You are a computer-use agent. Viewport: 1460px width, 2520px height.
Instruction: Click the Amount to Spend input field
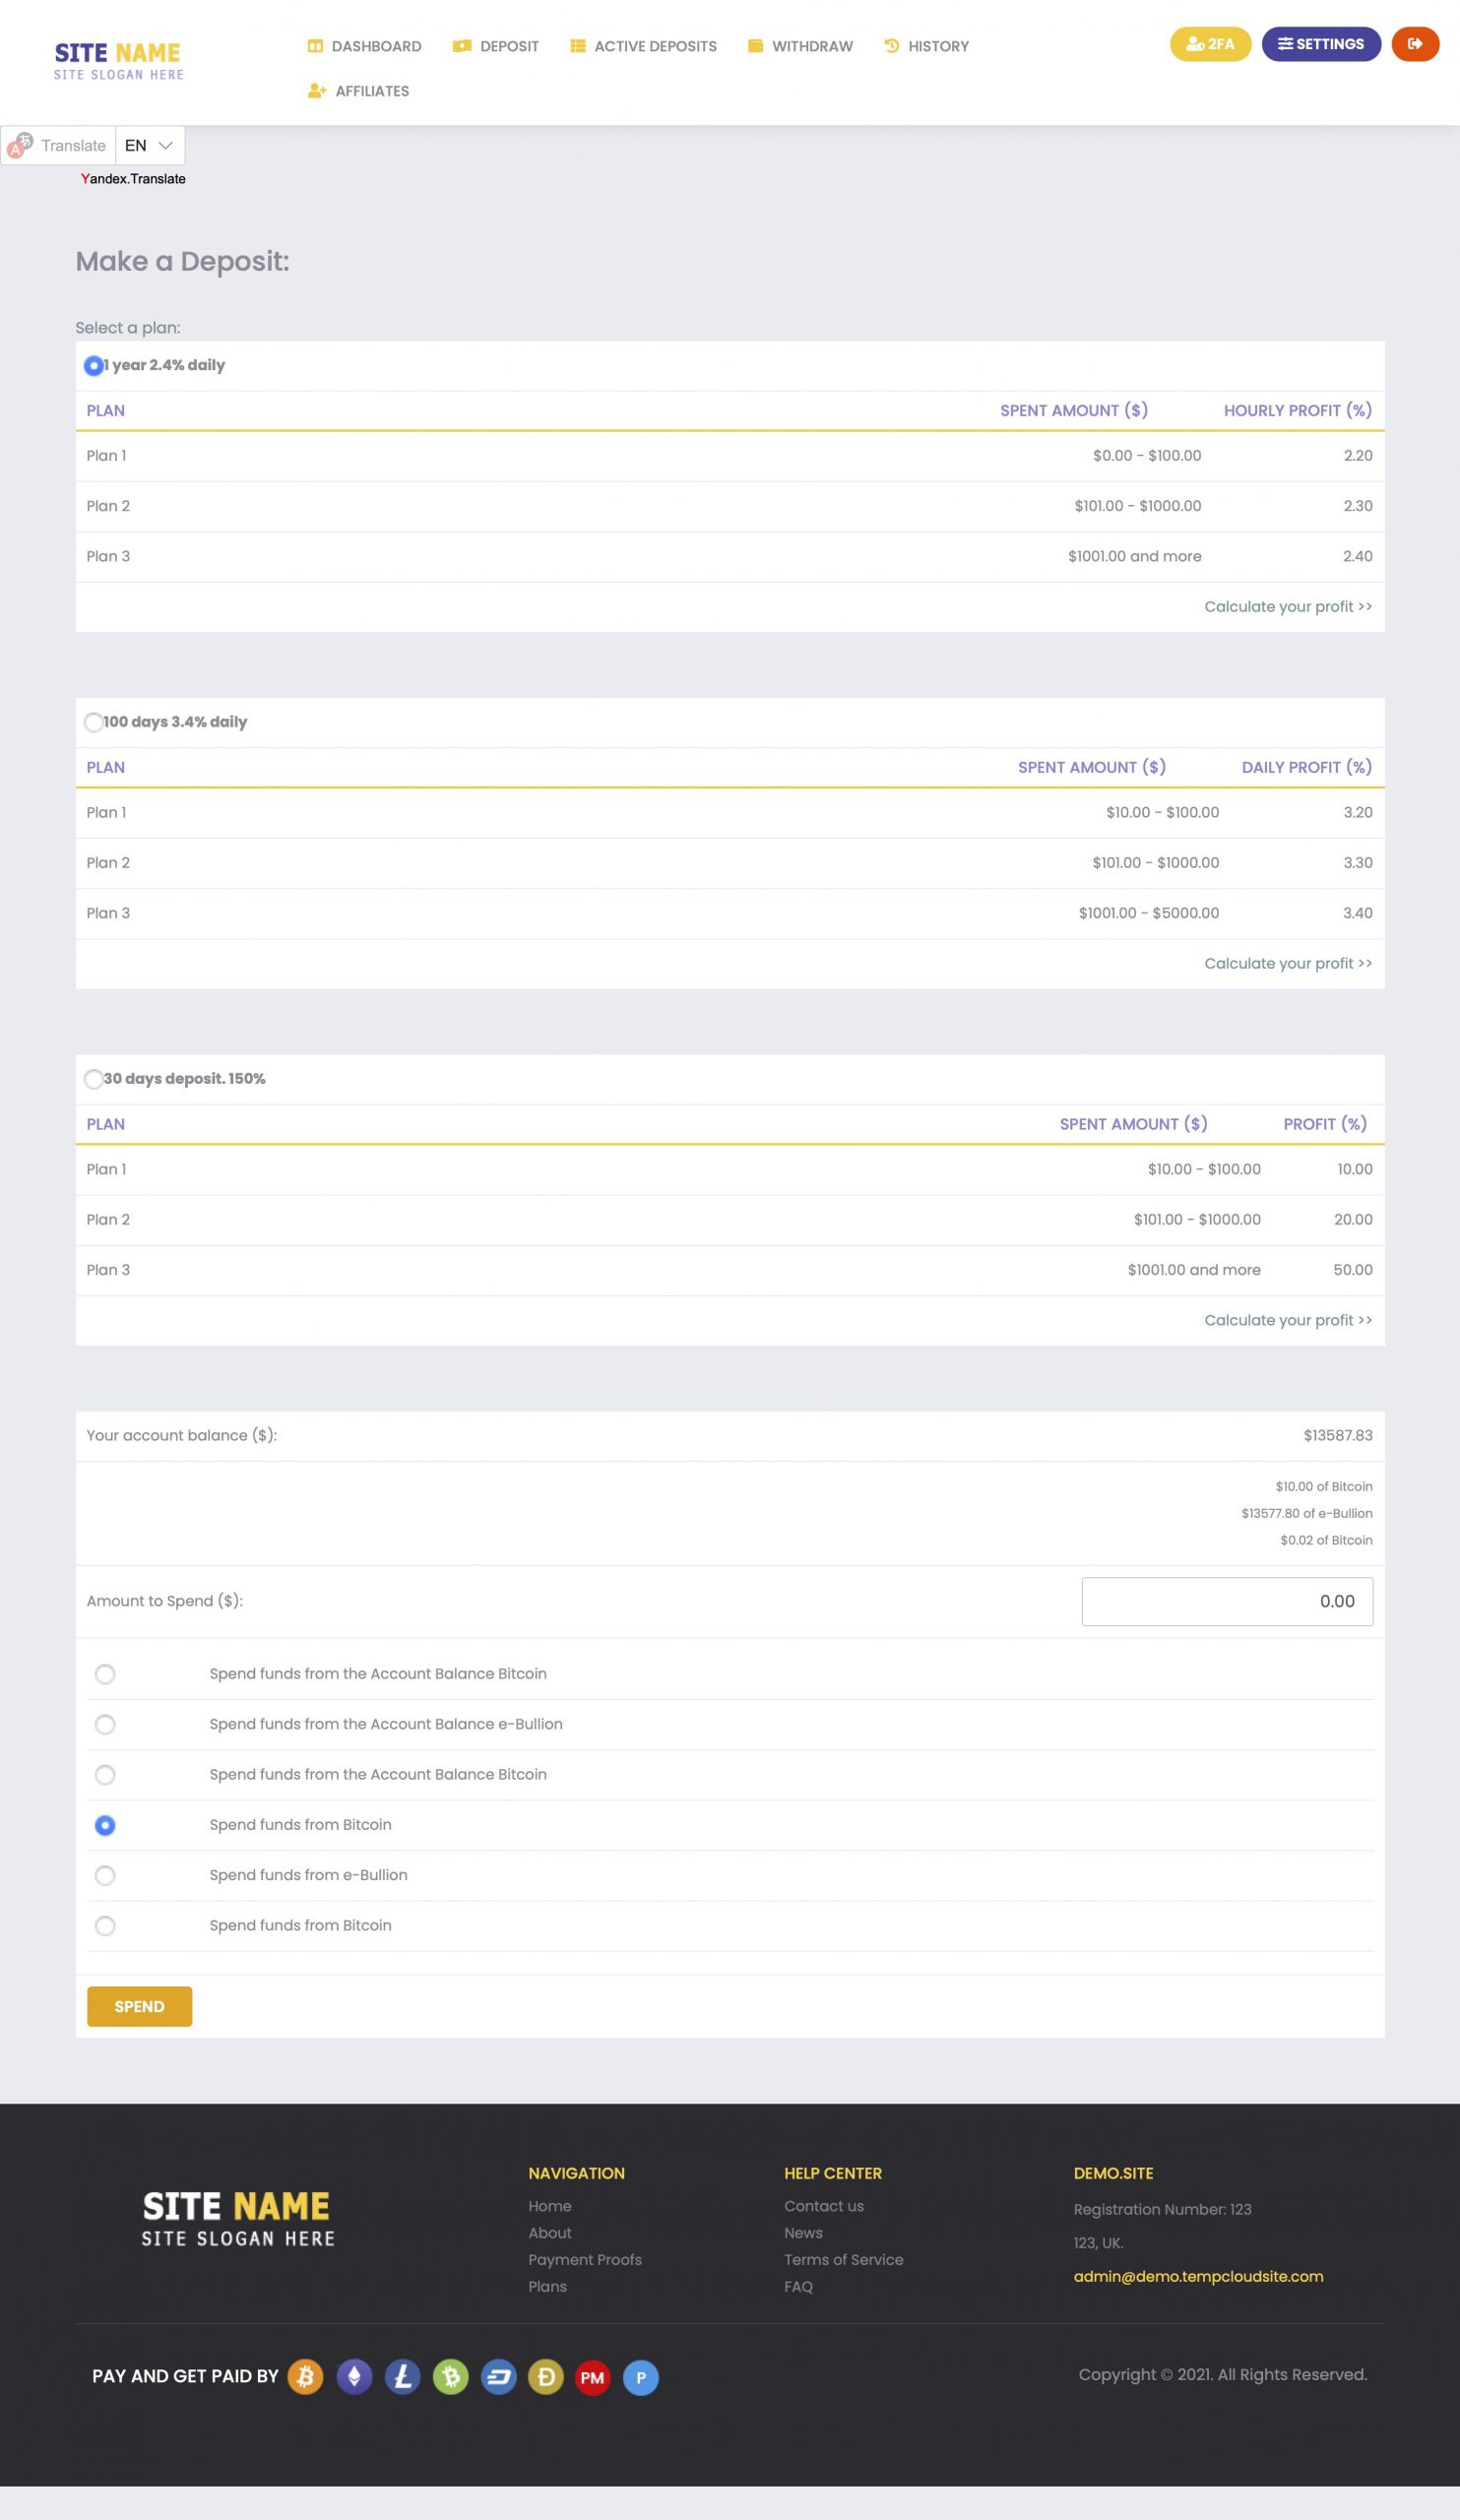tap(1226, 1601)
